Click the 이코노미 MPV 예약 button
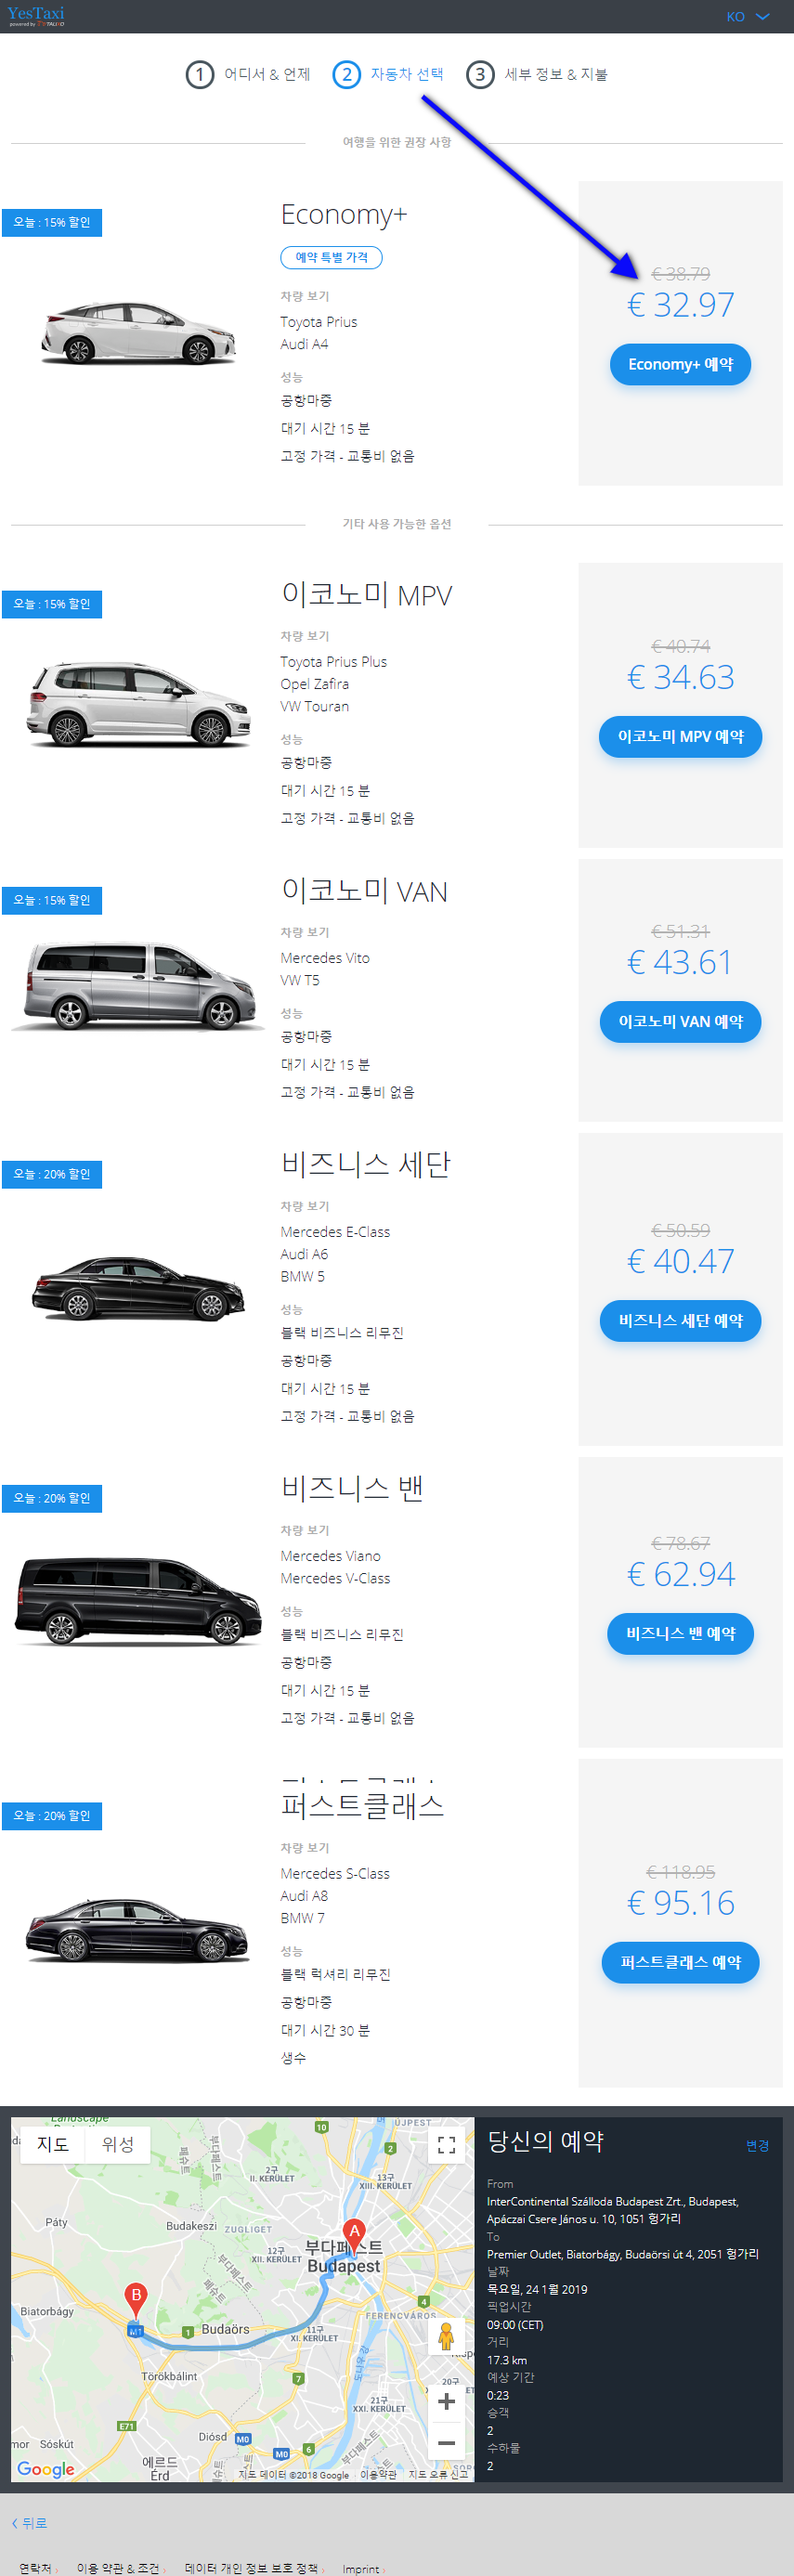Image resolution: width=794 pixels, height=2576 pixels. click(680, 737)
